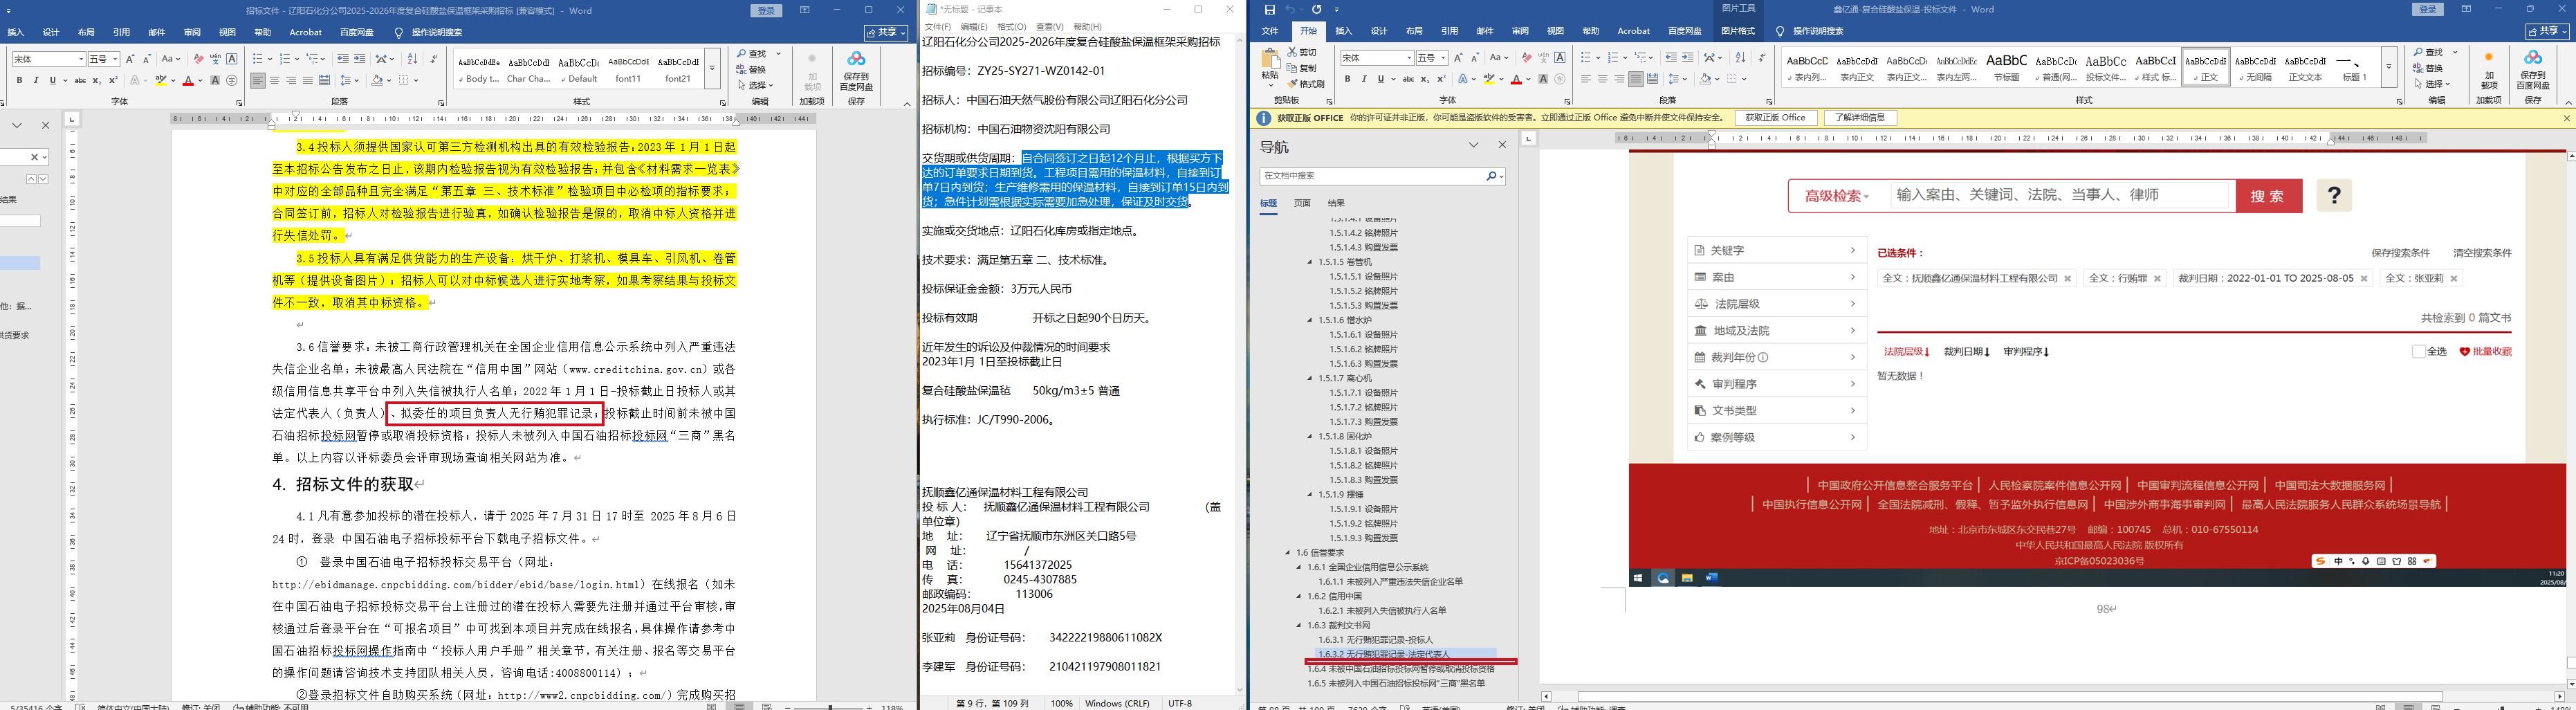Viewport: 2576px width, 710px height.
Task: Toggle center alignment in 招标文件 Word ribbon
Action: 274,80
